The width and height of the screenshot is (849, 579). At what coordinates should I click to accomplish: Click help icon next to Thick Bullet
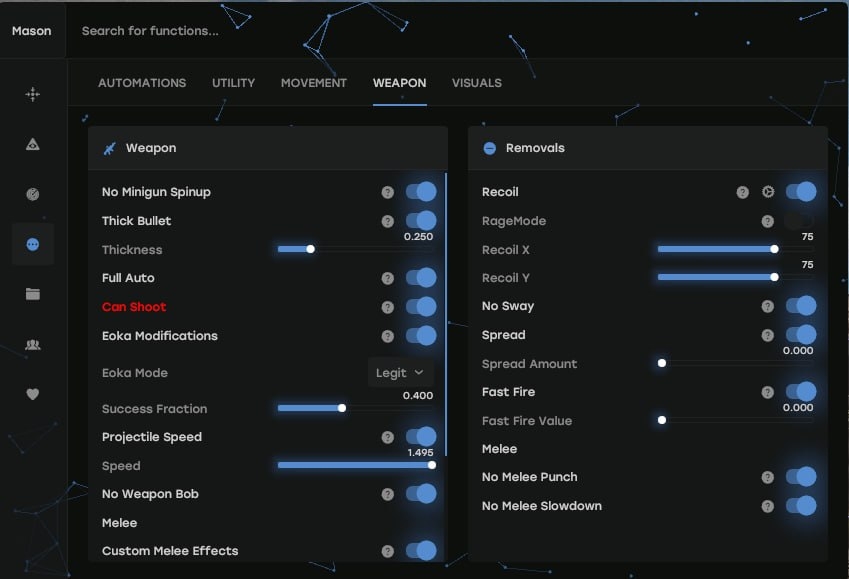pyautogui.click(x=387, y=221)
